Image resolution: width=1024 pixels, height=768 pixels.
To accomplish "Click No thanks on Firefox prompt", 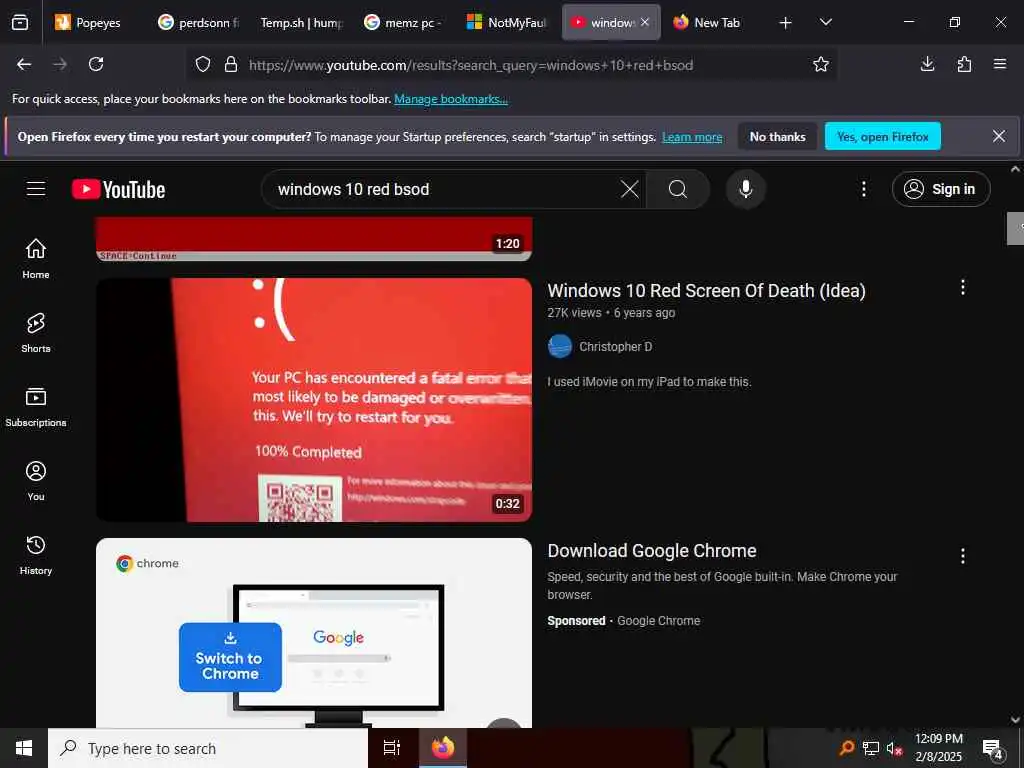I will tap(777, 136).
